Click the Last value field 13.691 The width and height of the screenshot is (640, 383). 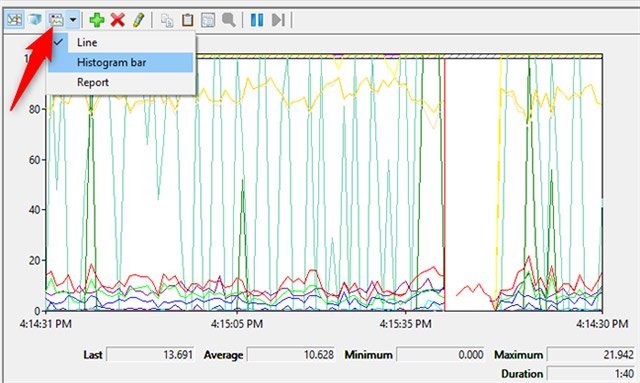tap(150, 354)
